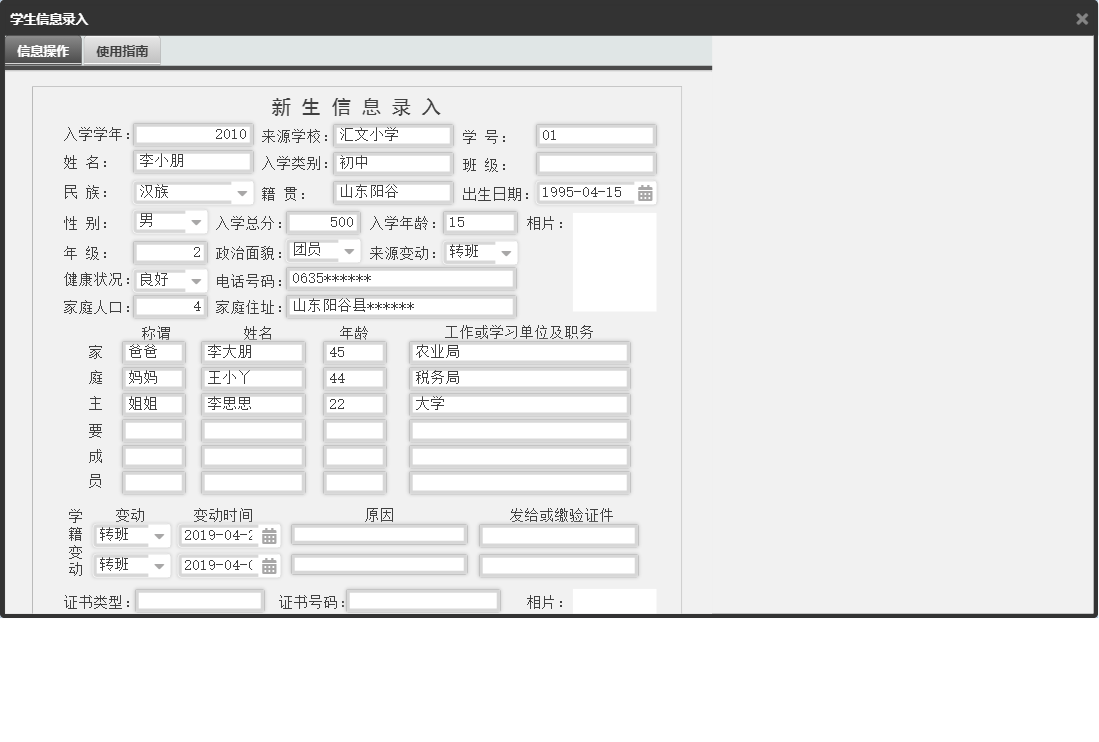Click the age field showing 45

(355, 352)
